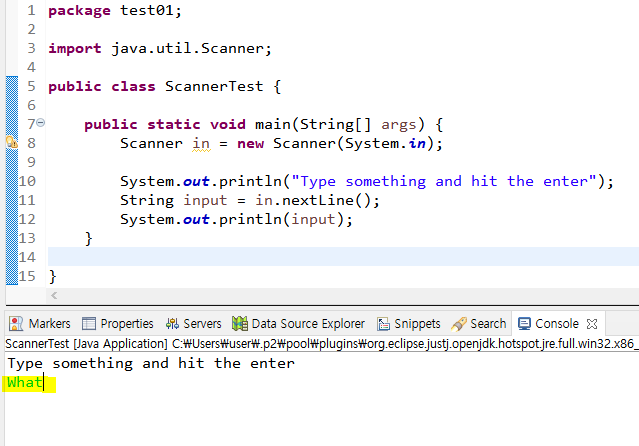The width and height of the screenshot is (639, 446).
Task: Click the console output 'Type something and hit the enter'
Action: pyautogui.click(x=151, y=363)
